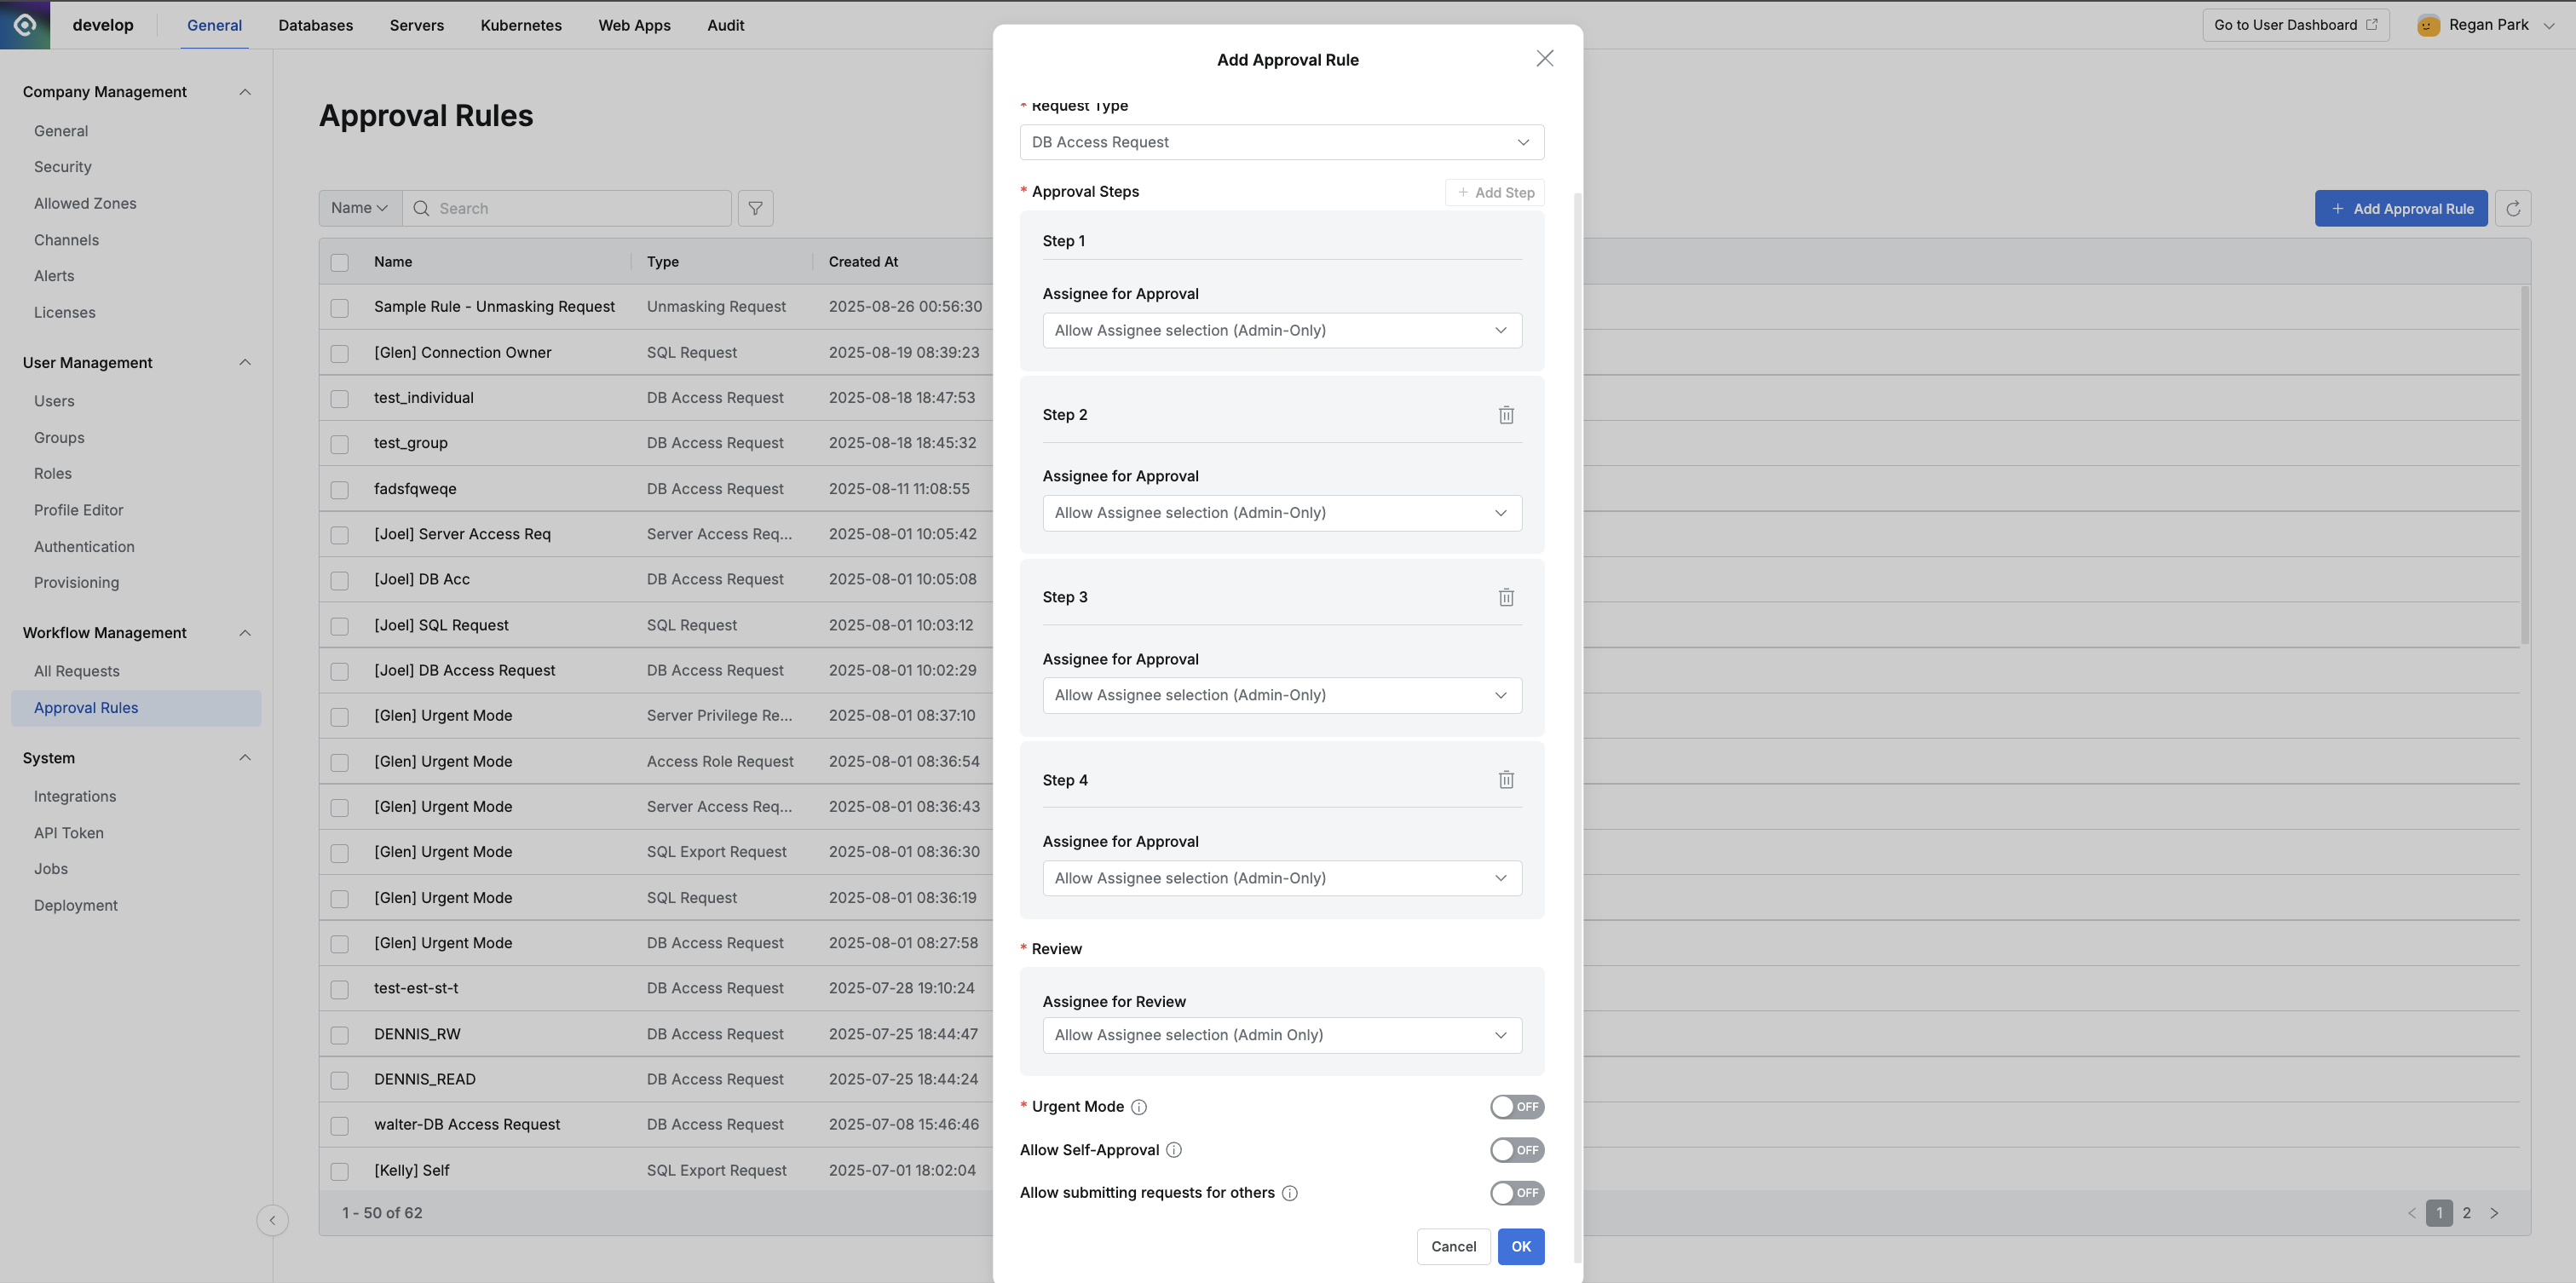Turn on Allow Self-Approval
Image resolution: width=2576 pixels, height=1283 pixels.
point(1517,1150)
